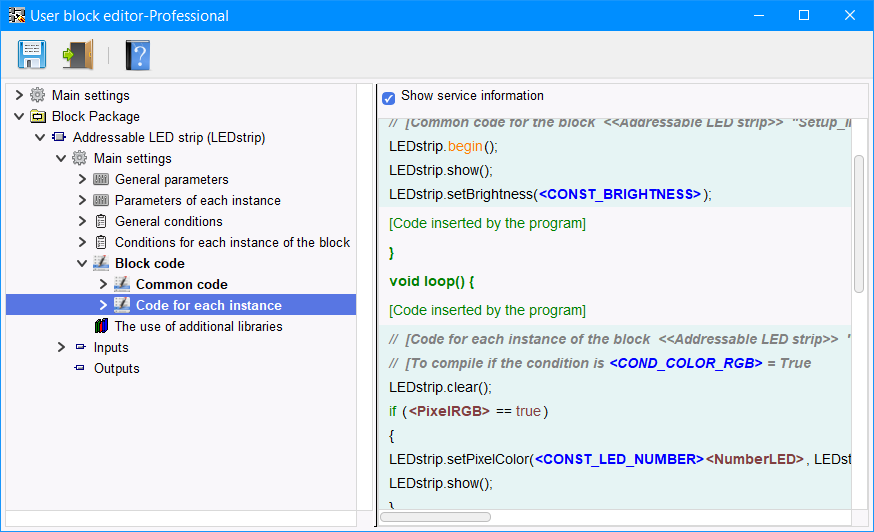Select Parameters of each instance item

(x=197, y=201)
